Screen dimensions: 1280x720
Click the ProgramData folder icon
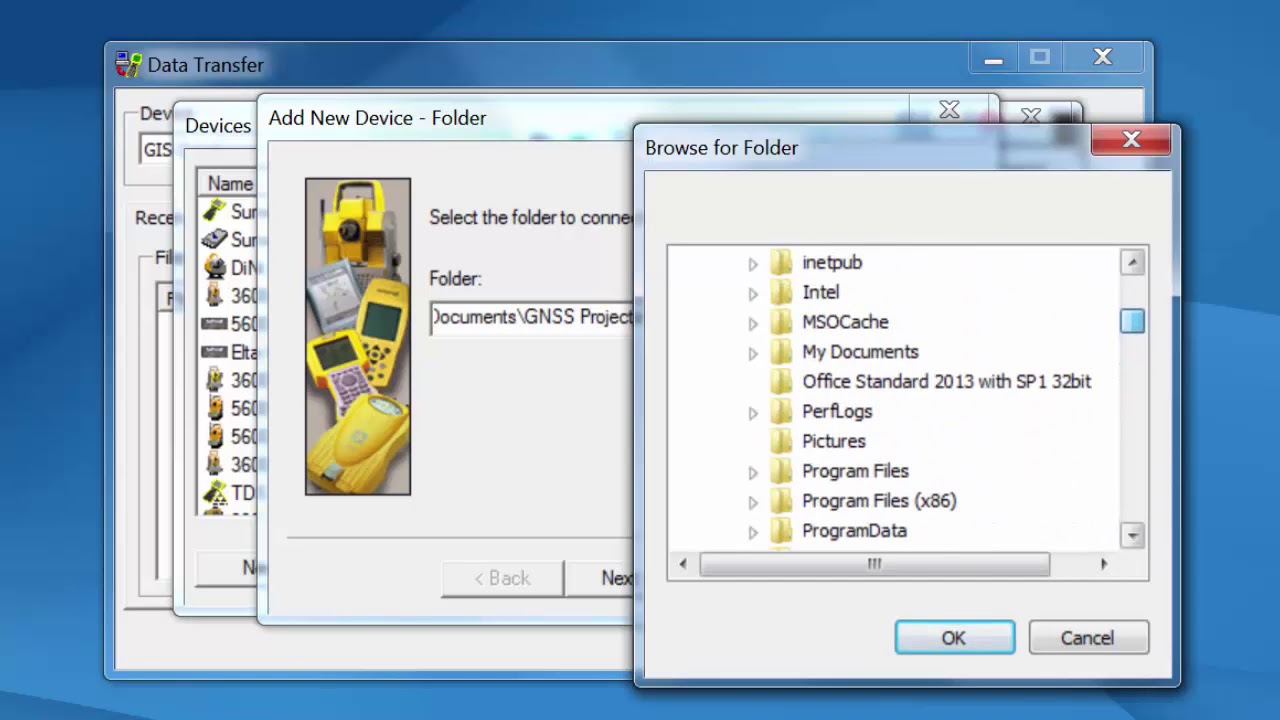(x=781, y=531)
